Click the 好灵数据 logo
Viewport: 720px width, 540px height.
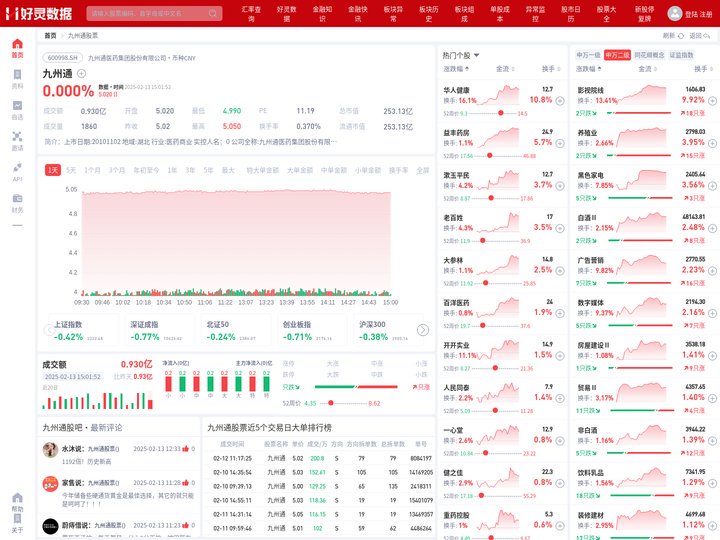(39, 13)
